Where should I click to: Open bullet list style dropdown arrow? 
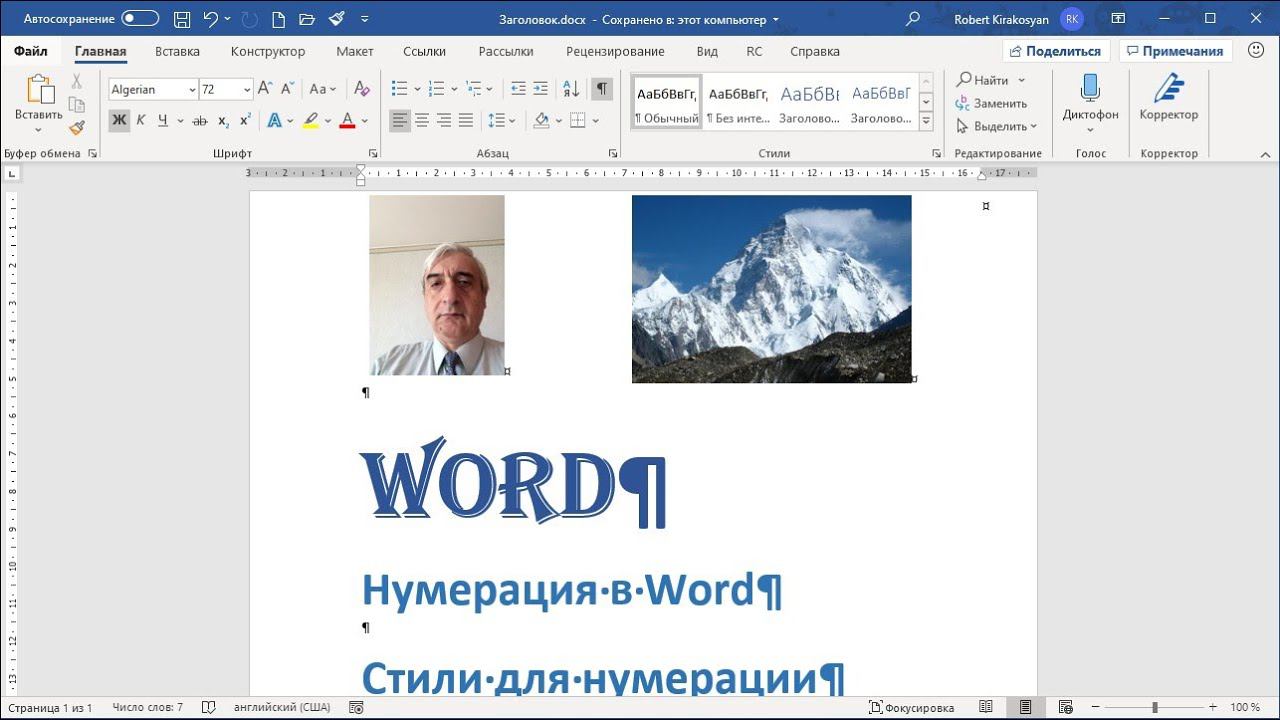[x=415, y=89]
